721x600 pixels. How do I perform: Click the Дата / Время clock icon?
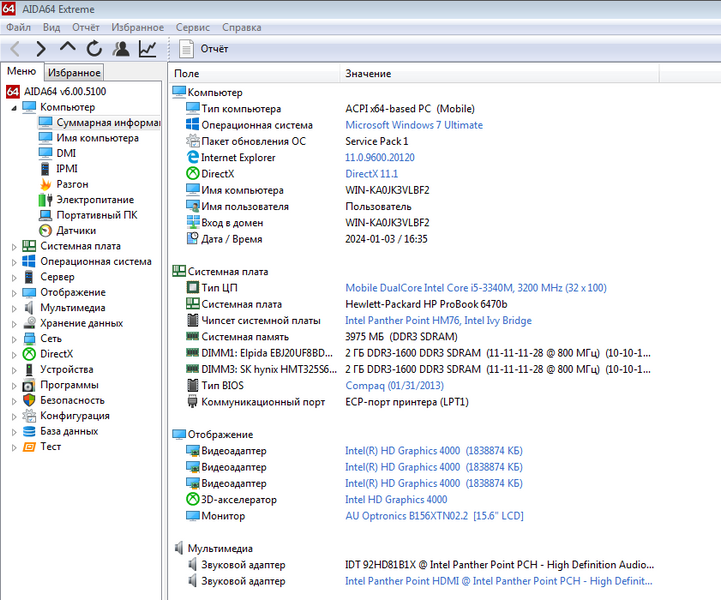[193, 238]
